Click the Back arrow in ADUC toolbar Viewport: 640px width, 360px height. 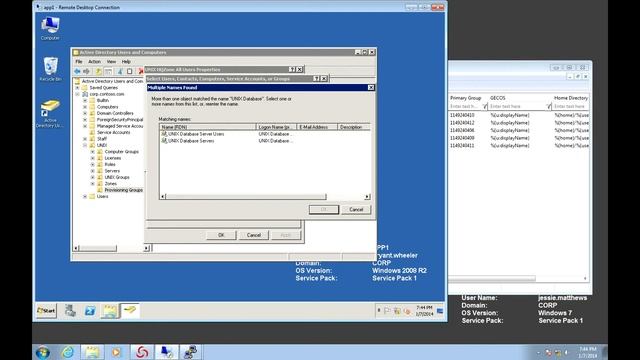(x=77, y=71)
